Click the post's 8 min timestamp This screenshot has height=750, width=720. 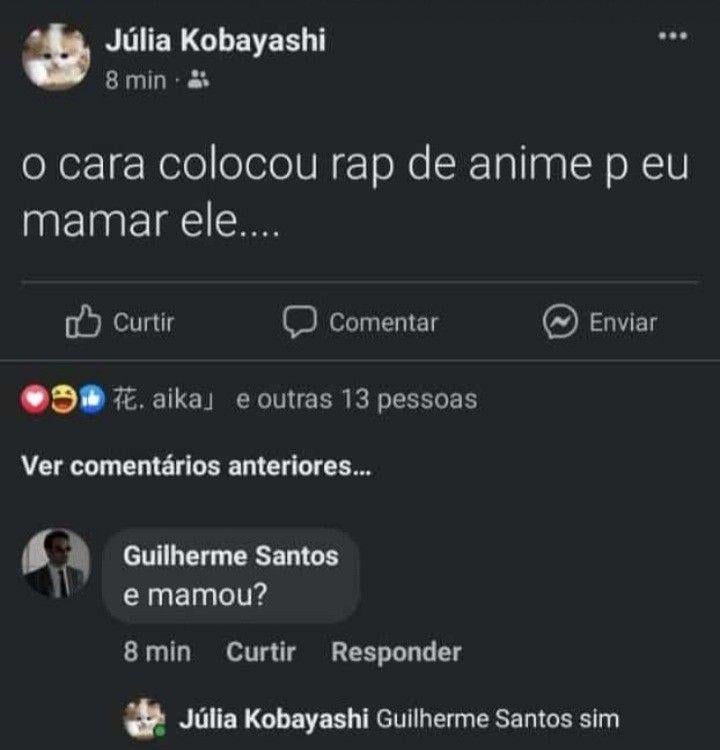(x=136, y=81)
